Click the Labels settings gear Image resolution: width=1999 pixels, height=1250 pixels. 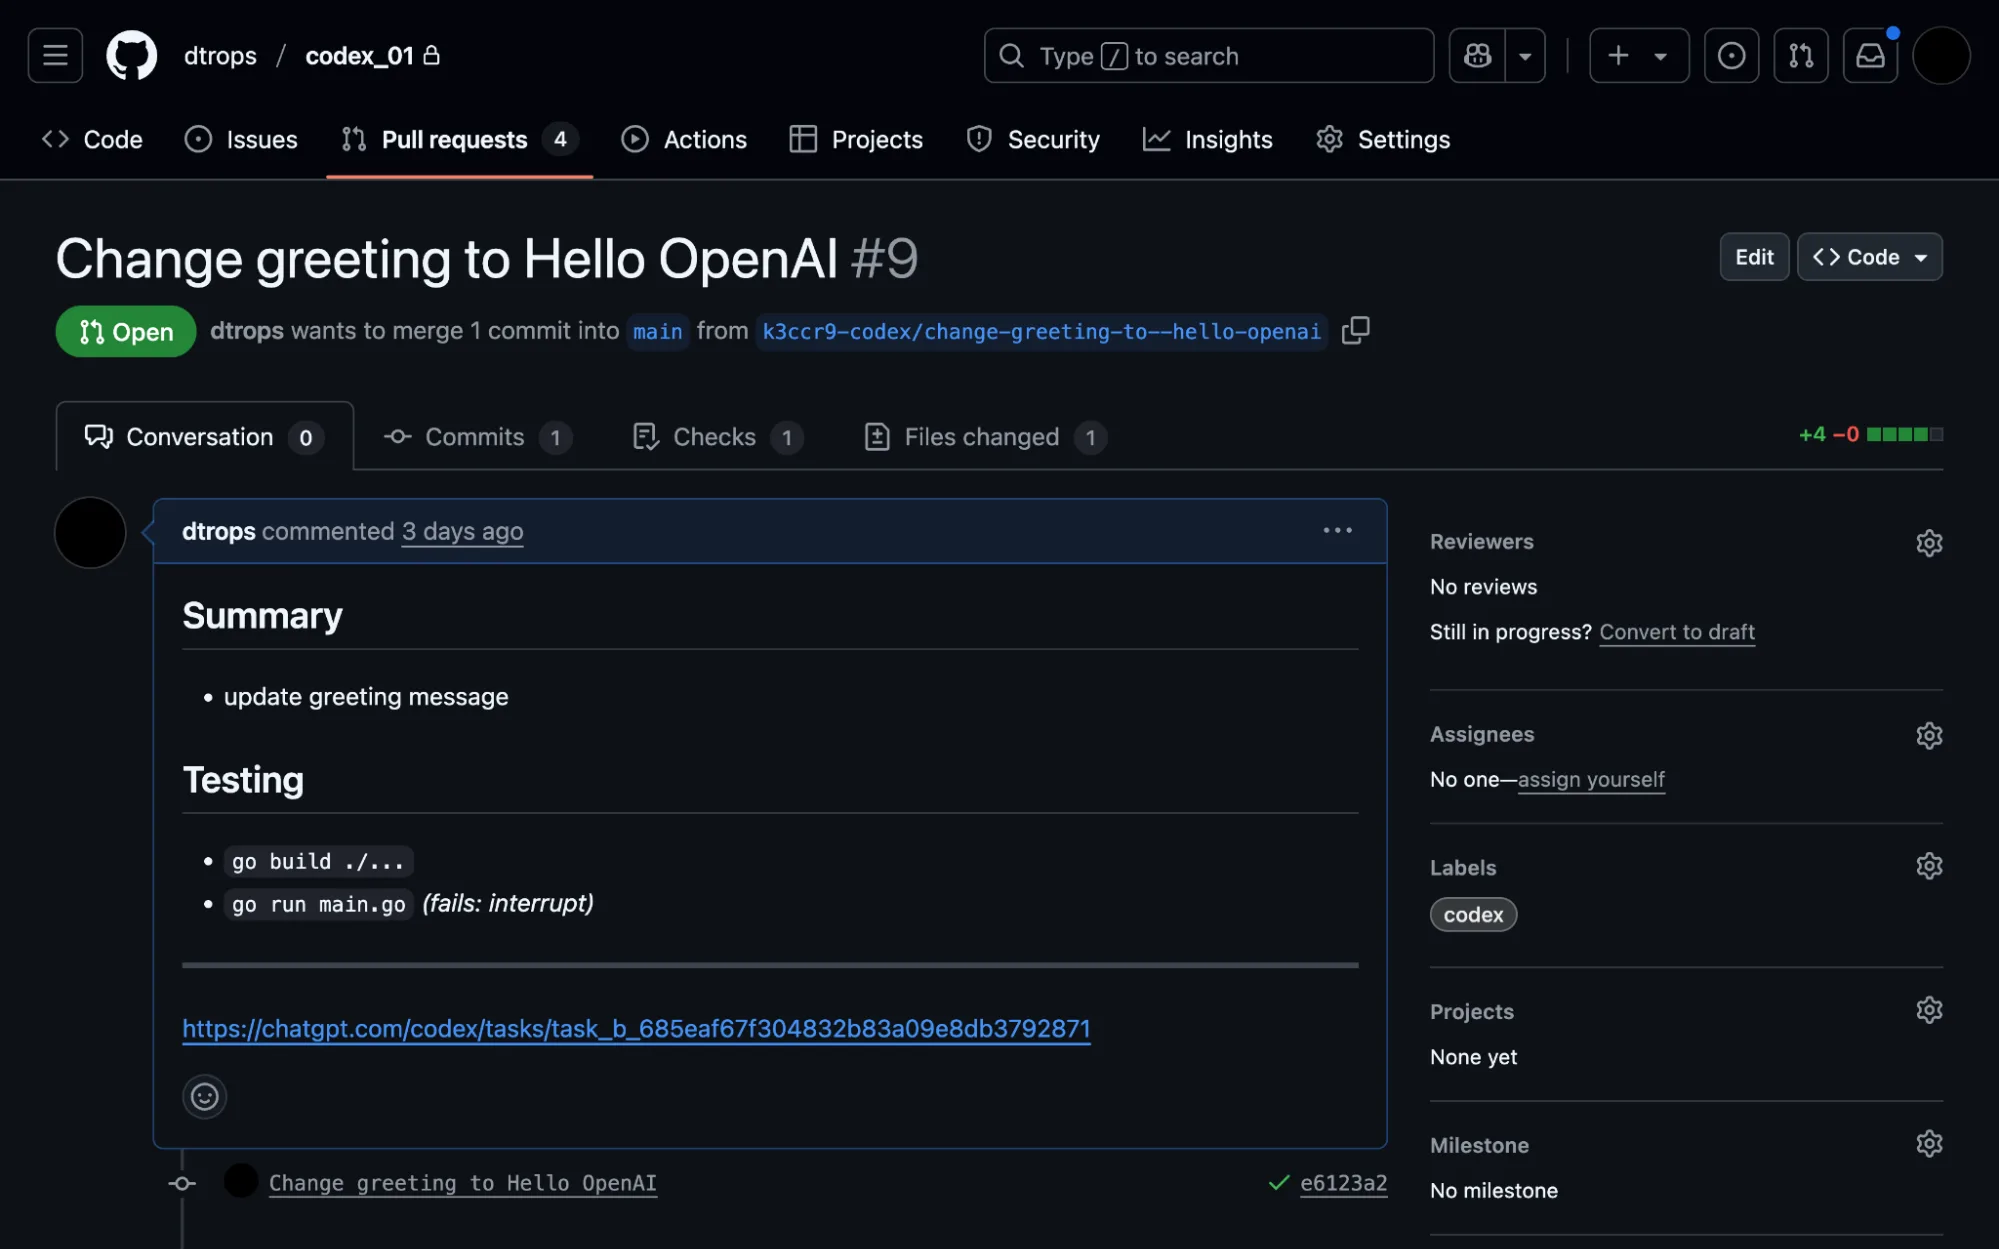[x=1928, y=866]
